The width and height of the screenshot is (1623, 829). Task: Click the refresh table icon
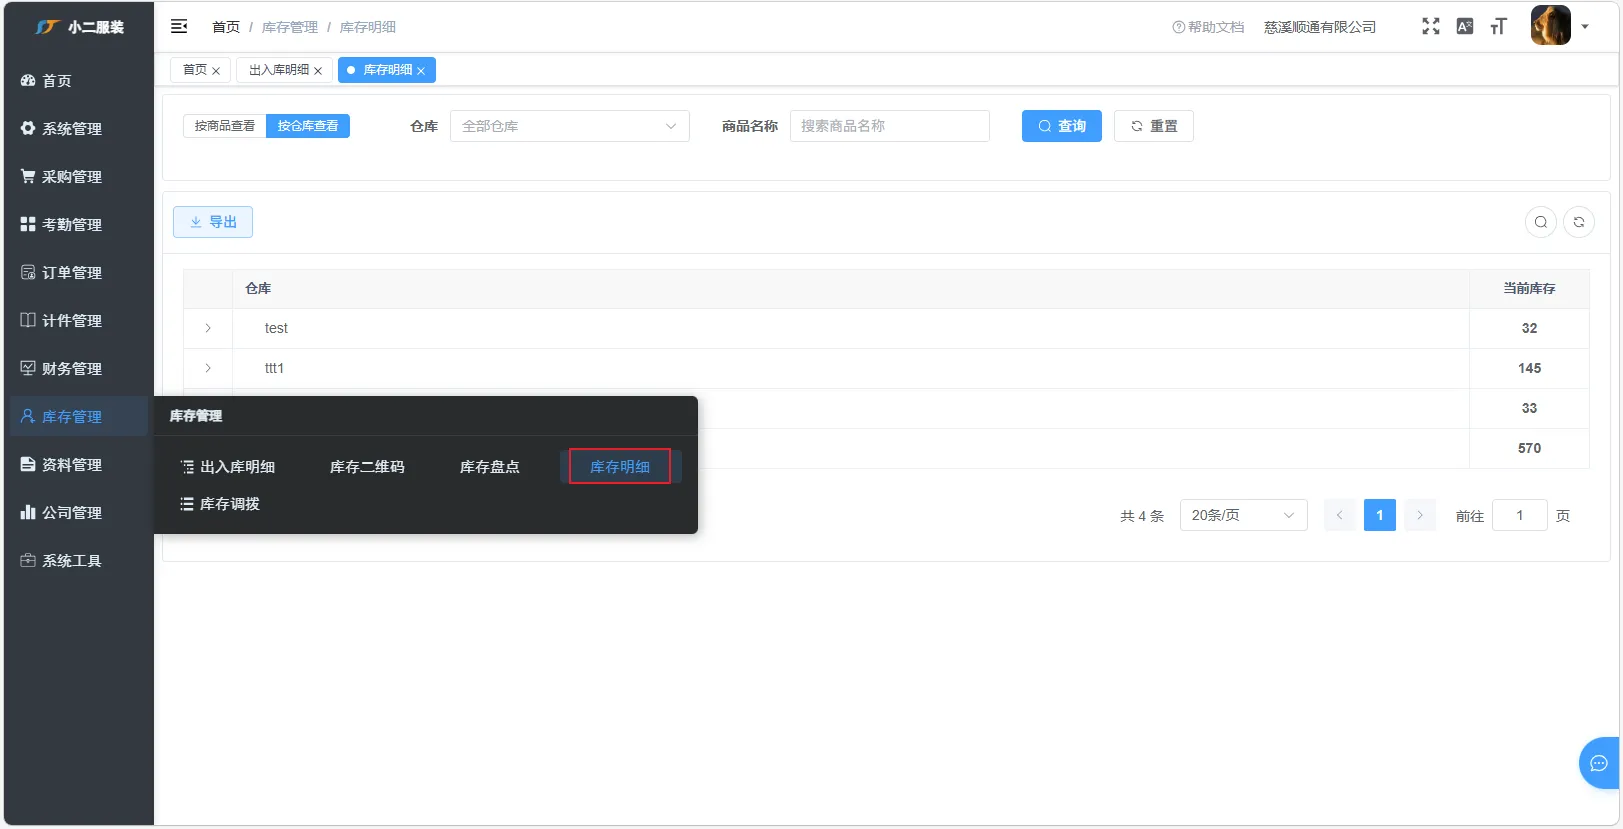click(x=1579, y=222)
